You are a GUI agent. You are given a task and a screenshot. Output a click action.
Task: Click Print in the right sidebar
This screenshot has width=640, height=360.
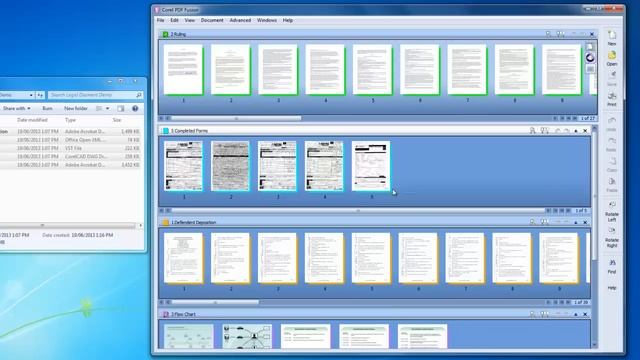pos(611,99)
